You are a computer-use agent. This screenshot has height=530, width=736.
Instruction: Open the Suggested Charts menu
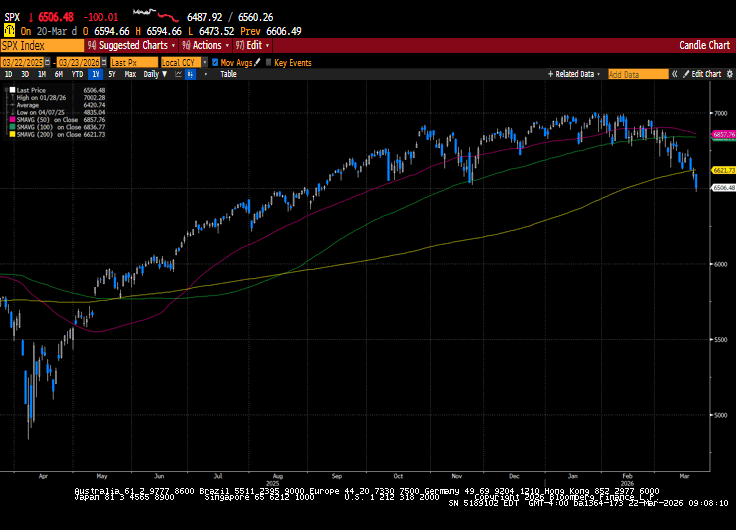(132, 45)
